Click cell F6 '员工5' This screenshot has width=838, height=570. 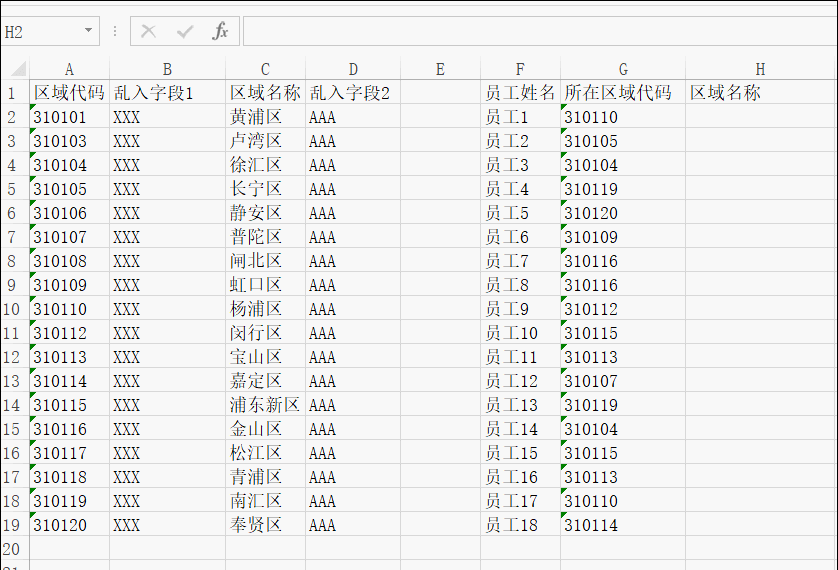521,213
